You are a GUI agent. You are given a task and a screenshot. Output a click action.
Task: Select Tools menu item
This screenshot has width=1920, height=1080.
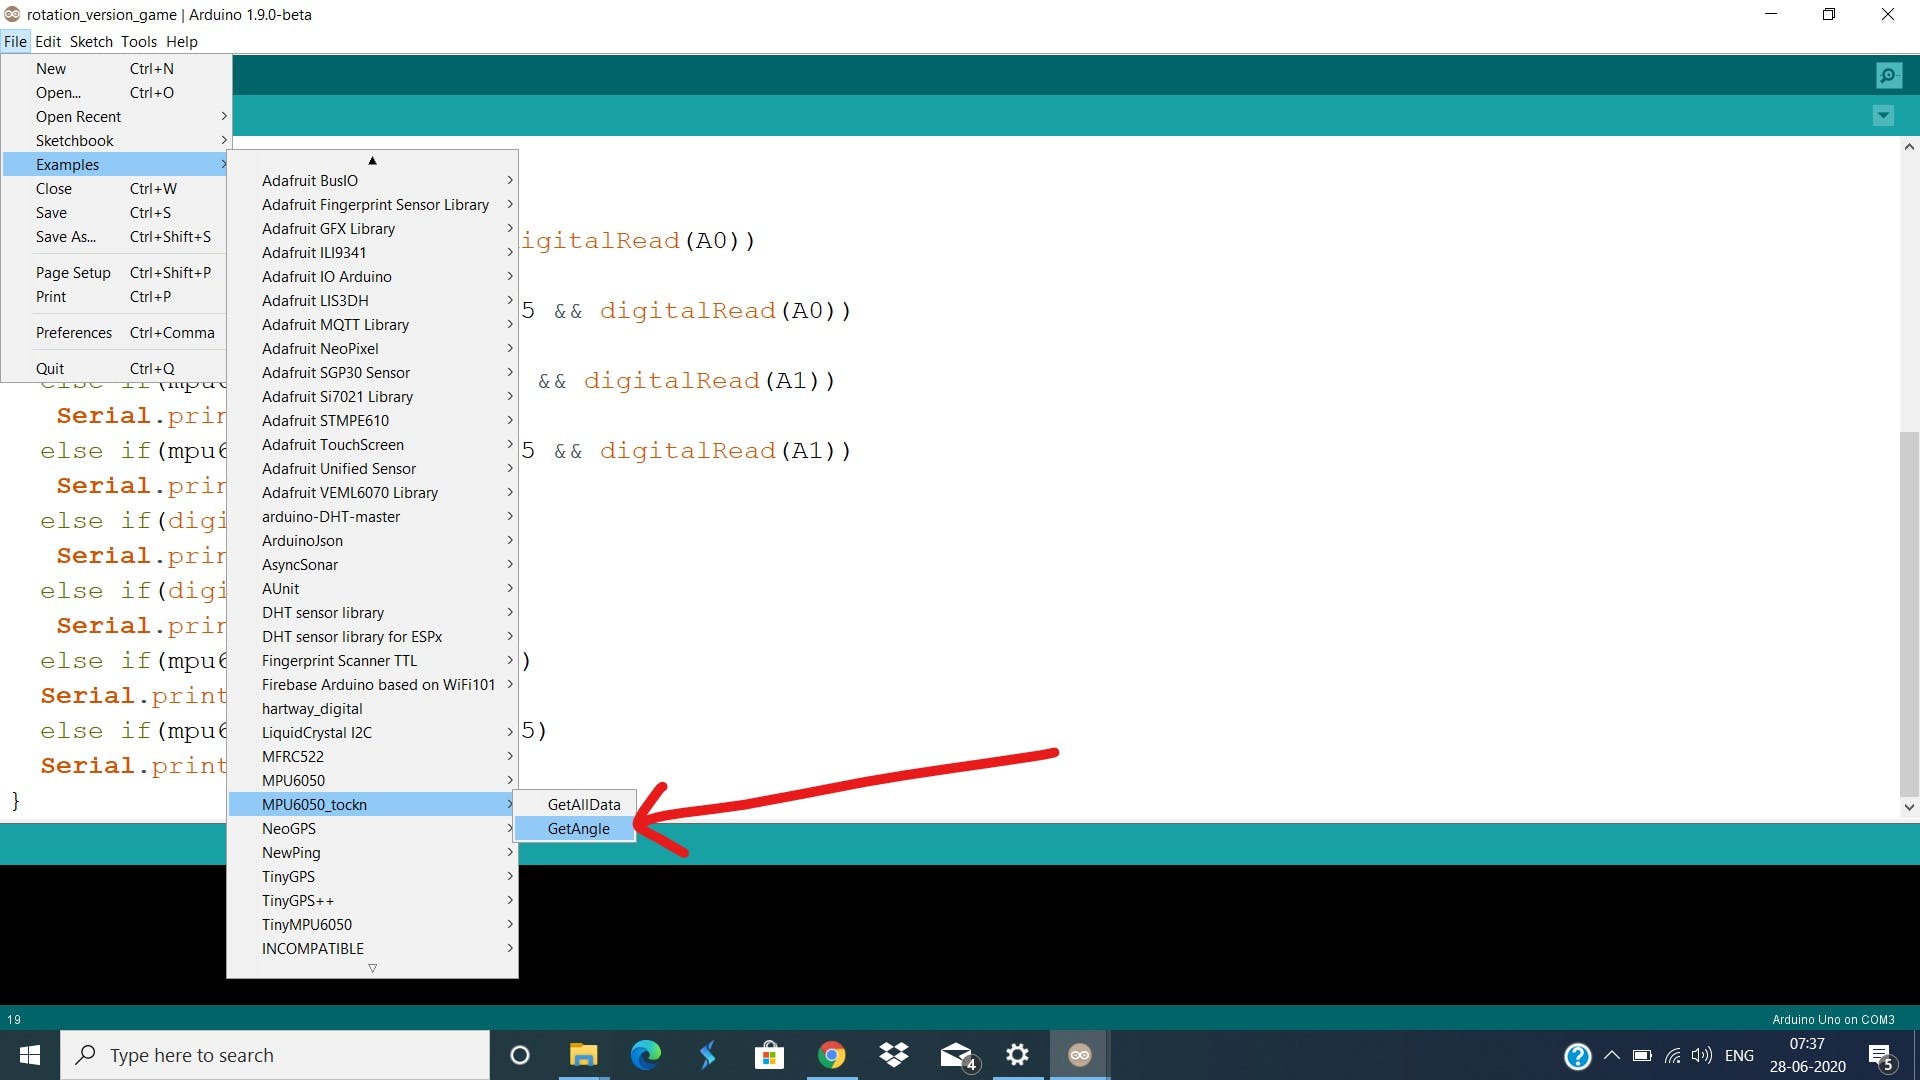pyautogui.click(x=138, y=41)
